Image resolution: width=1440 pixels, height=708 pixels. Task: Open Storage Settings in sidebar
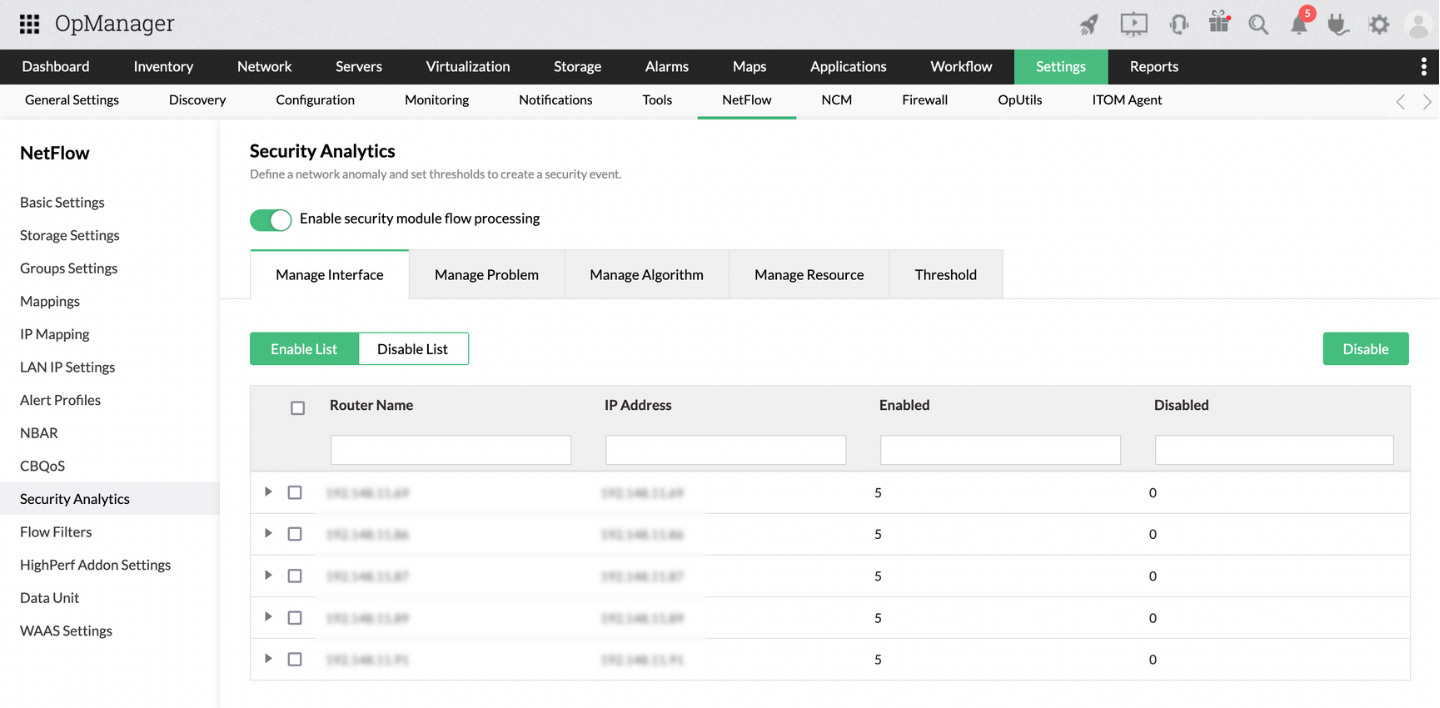click(70, 235)
